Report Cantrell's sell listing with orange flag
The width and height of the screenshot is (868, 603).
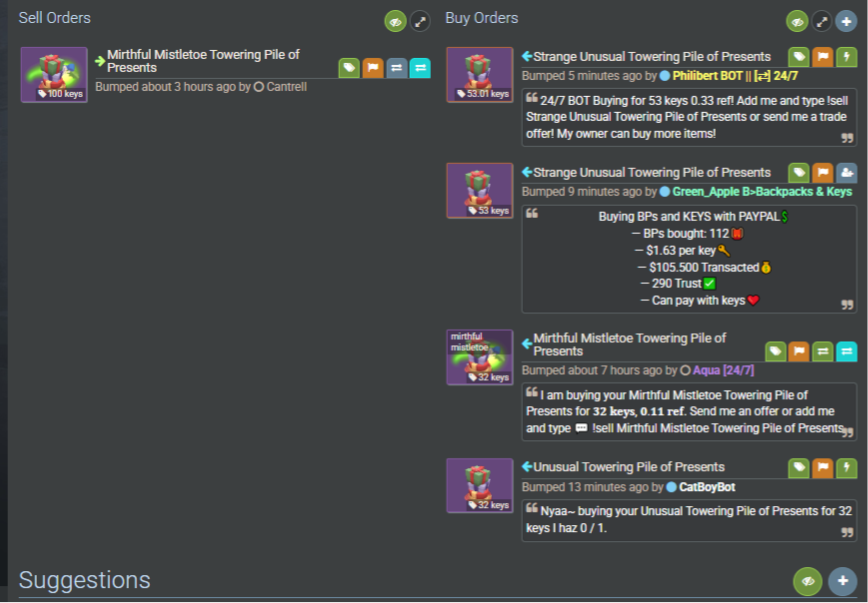(373, 68)
